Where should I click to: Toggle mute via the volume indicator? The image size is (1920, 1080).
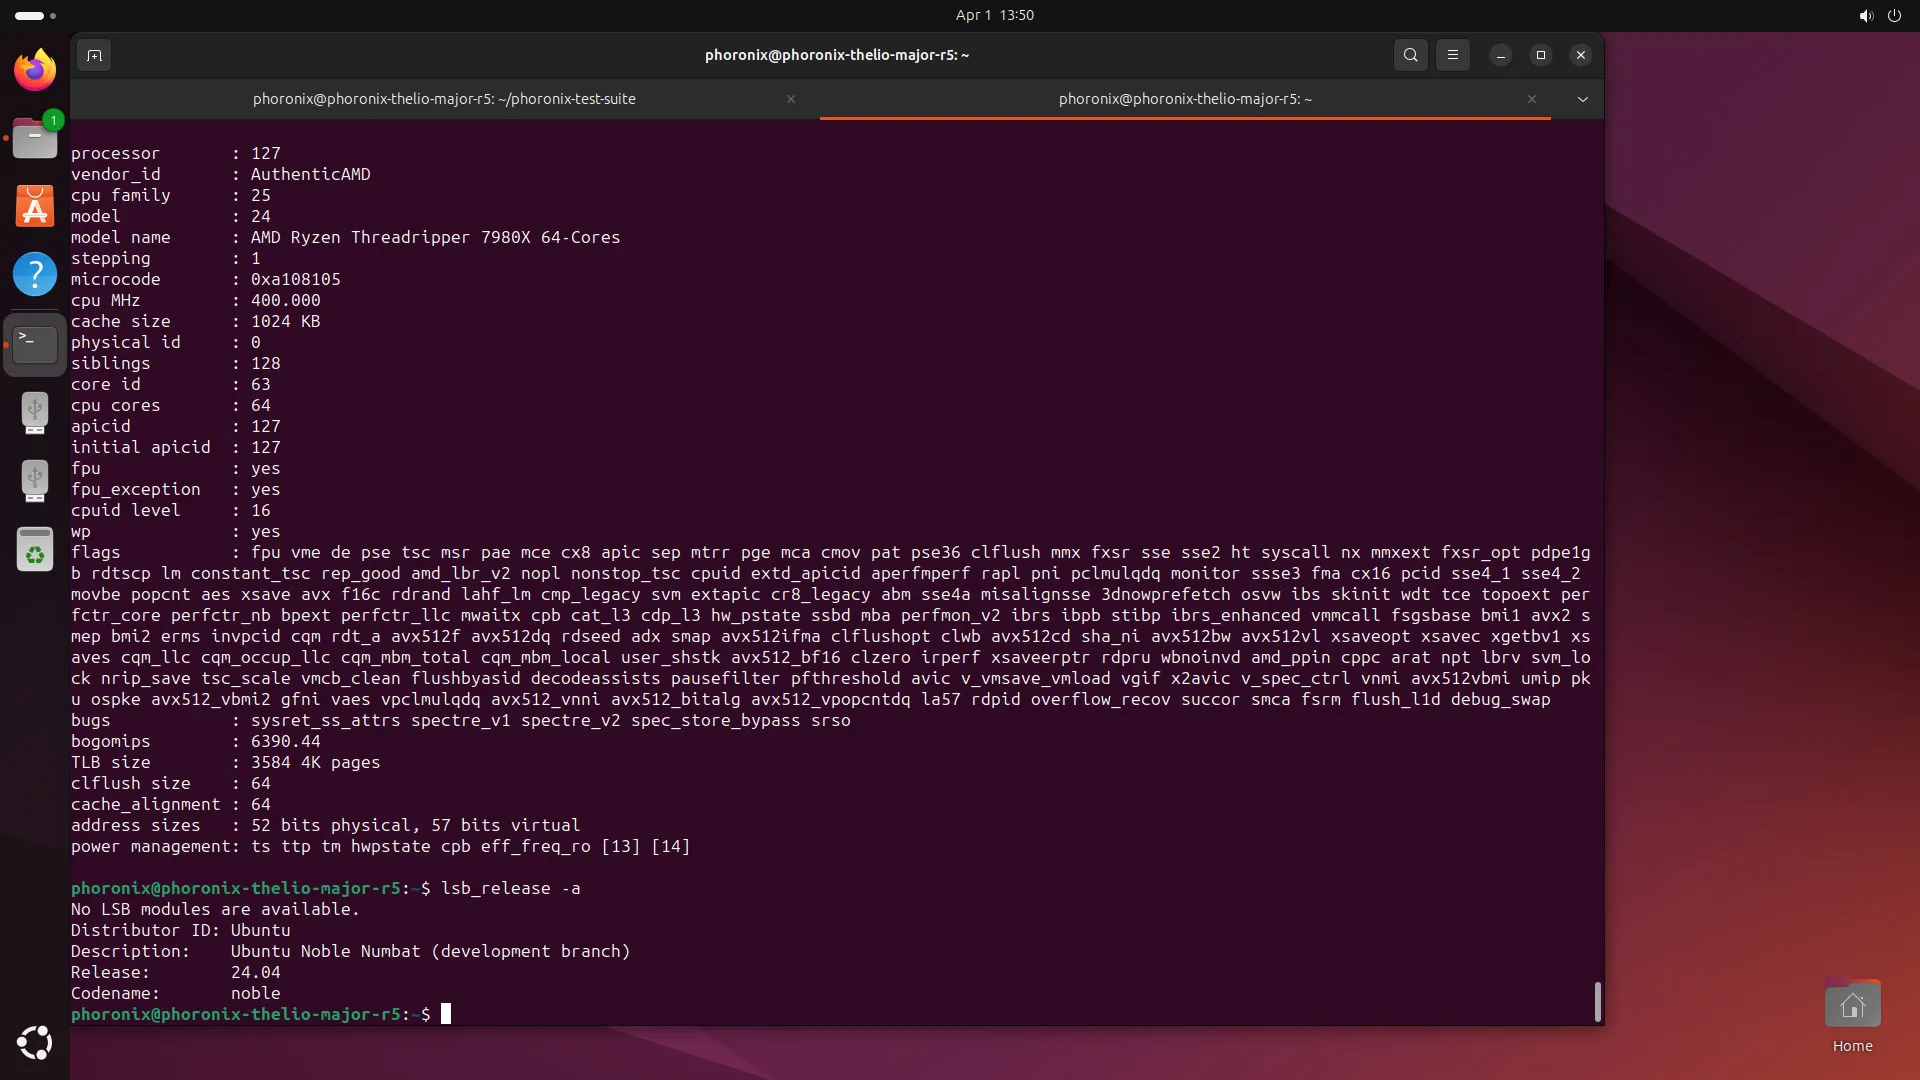[x=1865, y=15]
